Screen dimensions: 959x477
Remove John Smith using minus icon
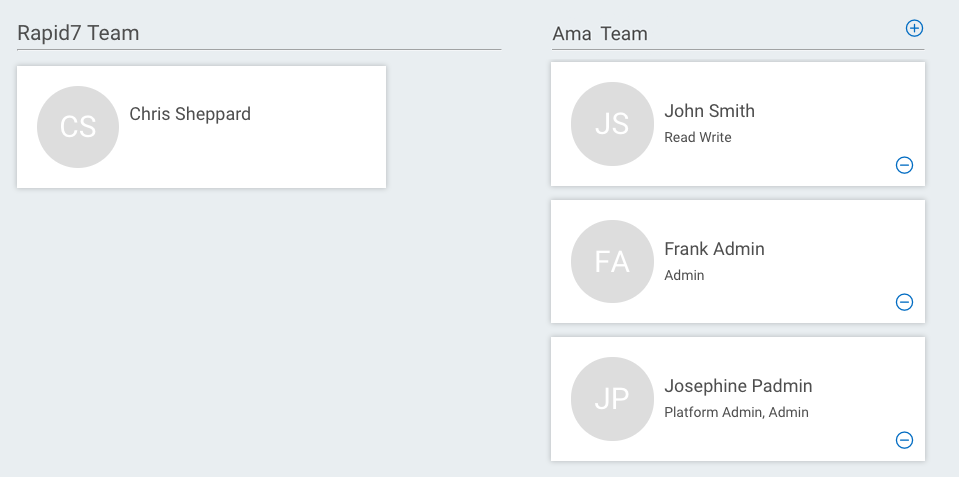coord(904,165)
